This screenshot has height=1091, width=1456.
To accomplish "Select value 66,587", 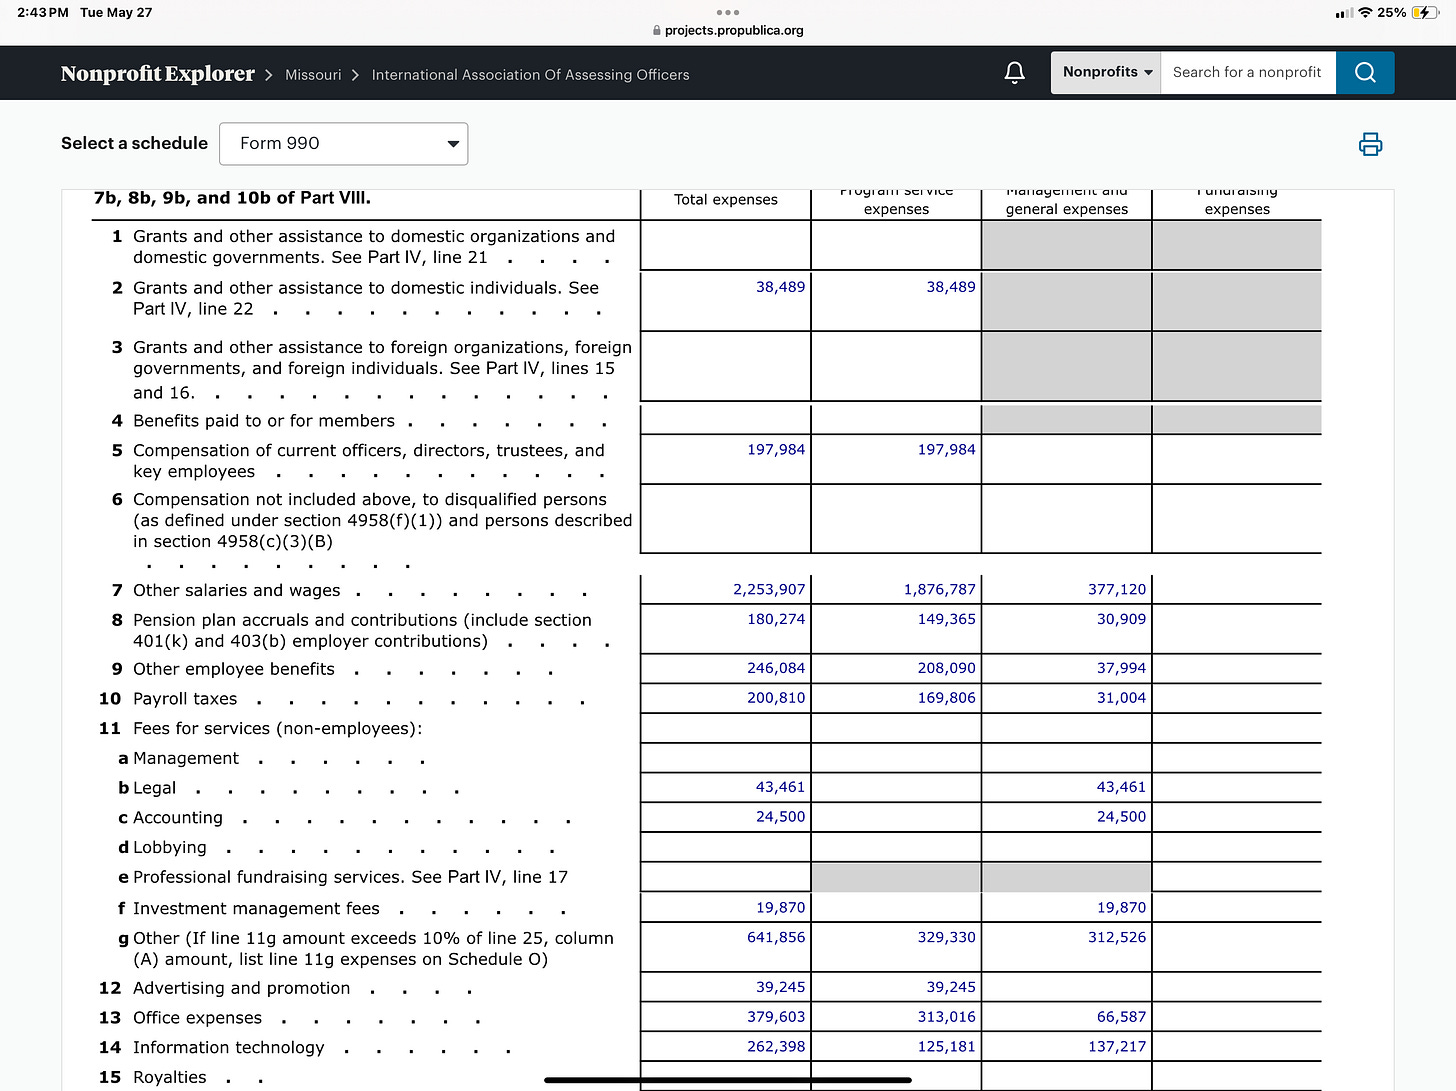I will (1121, 1018).
